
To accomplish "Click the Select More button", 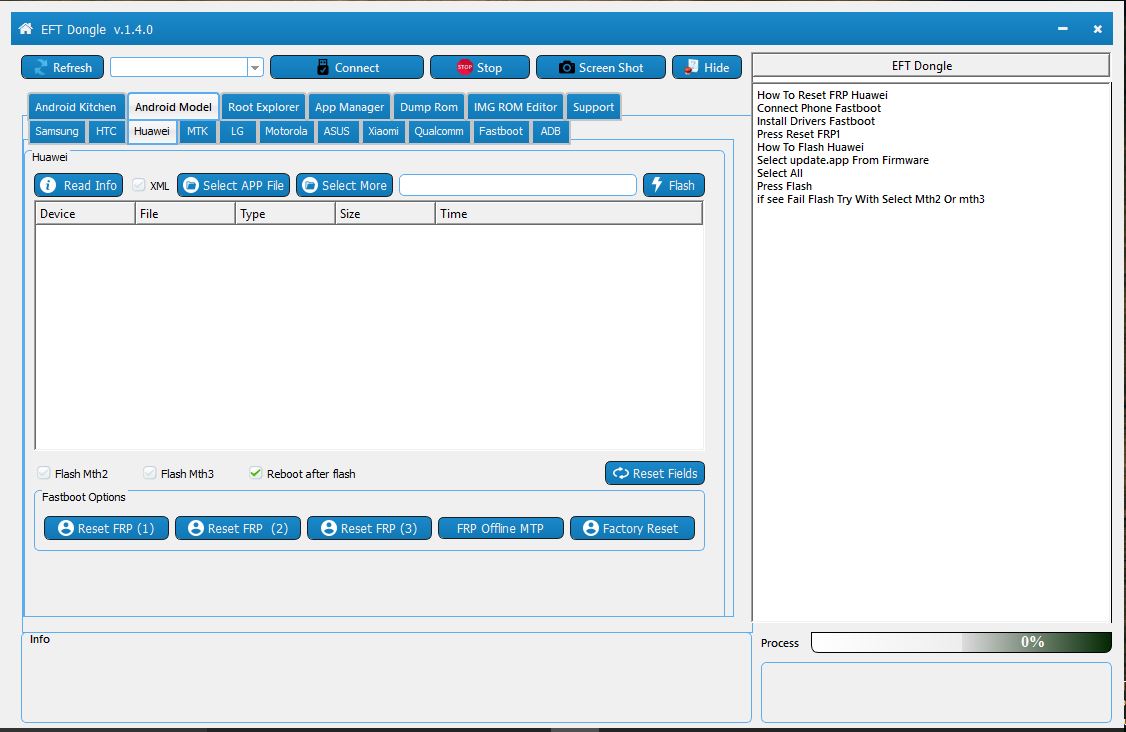I will (345, 185).
